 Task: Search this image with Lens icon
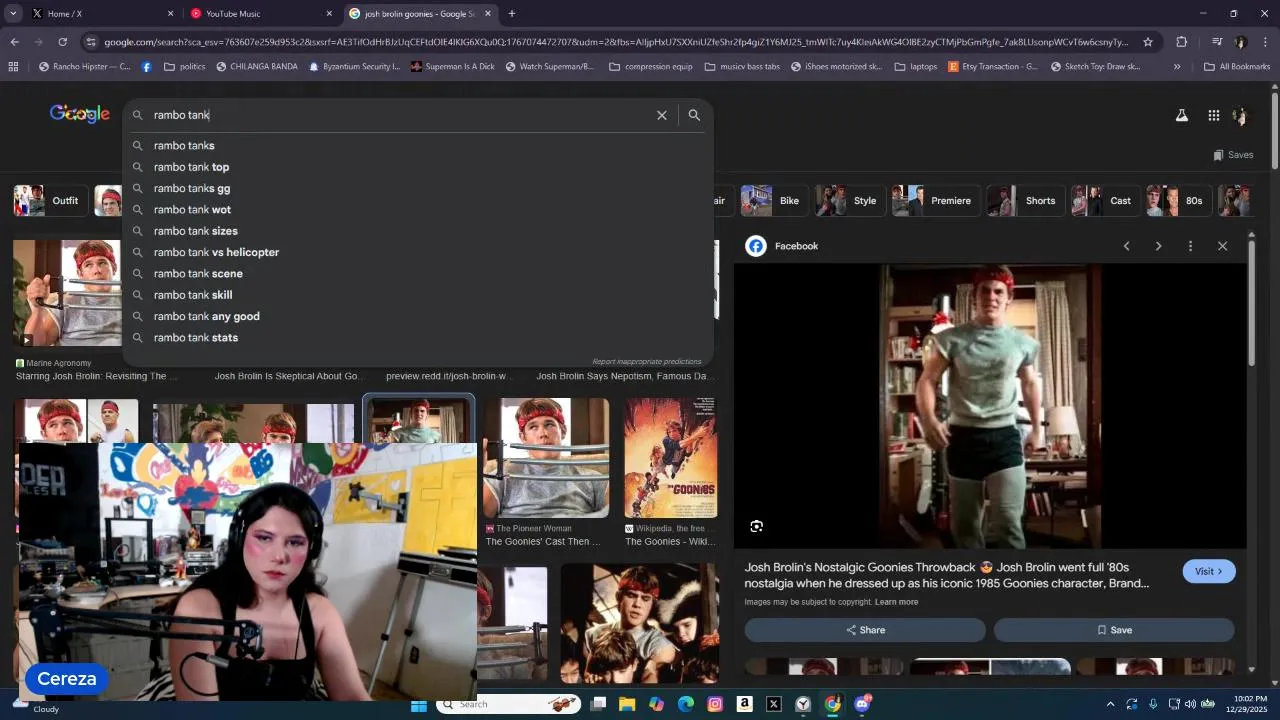click(x=756, y=526)
